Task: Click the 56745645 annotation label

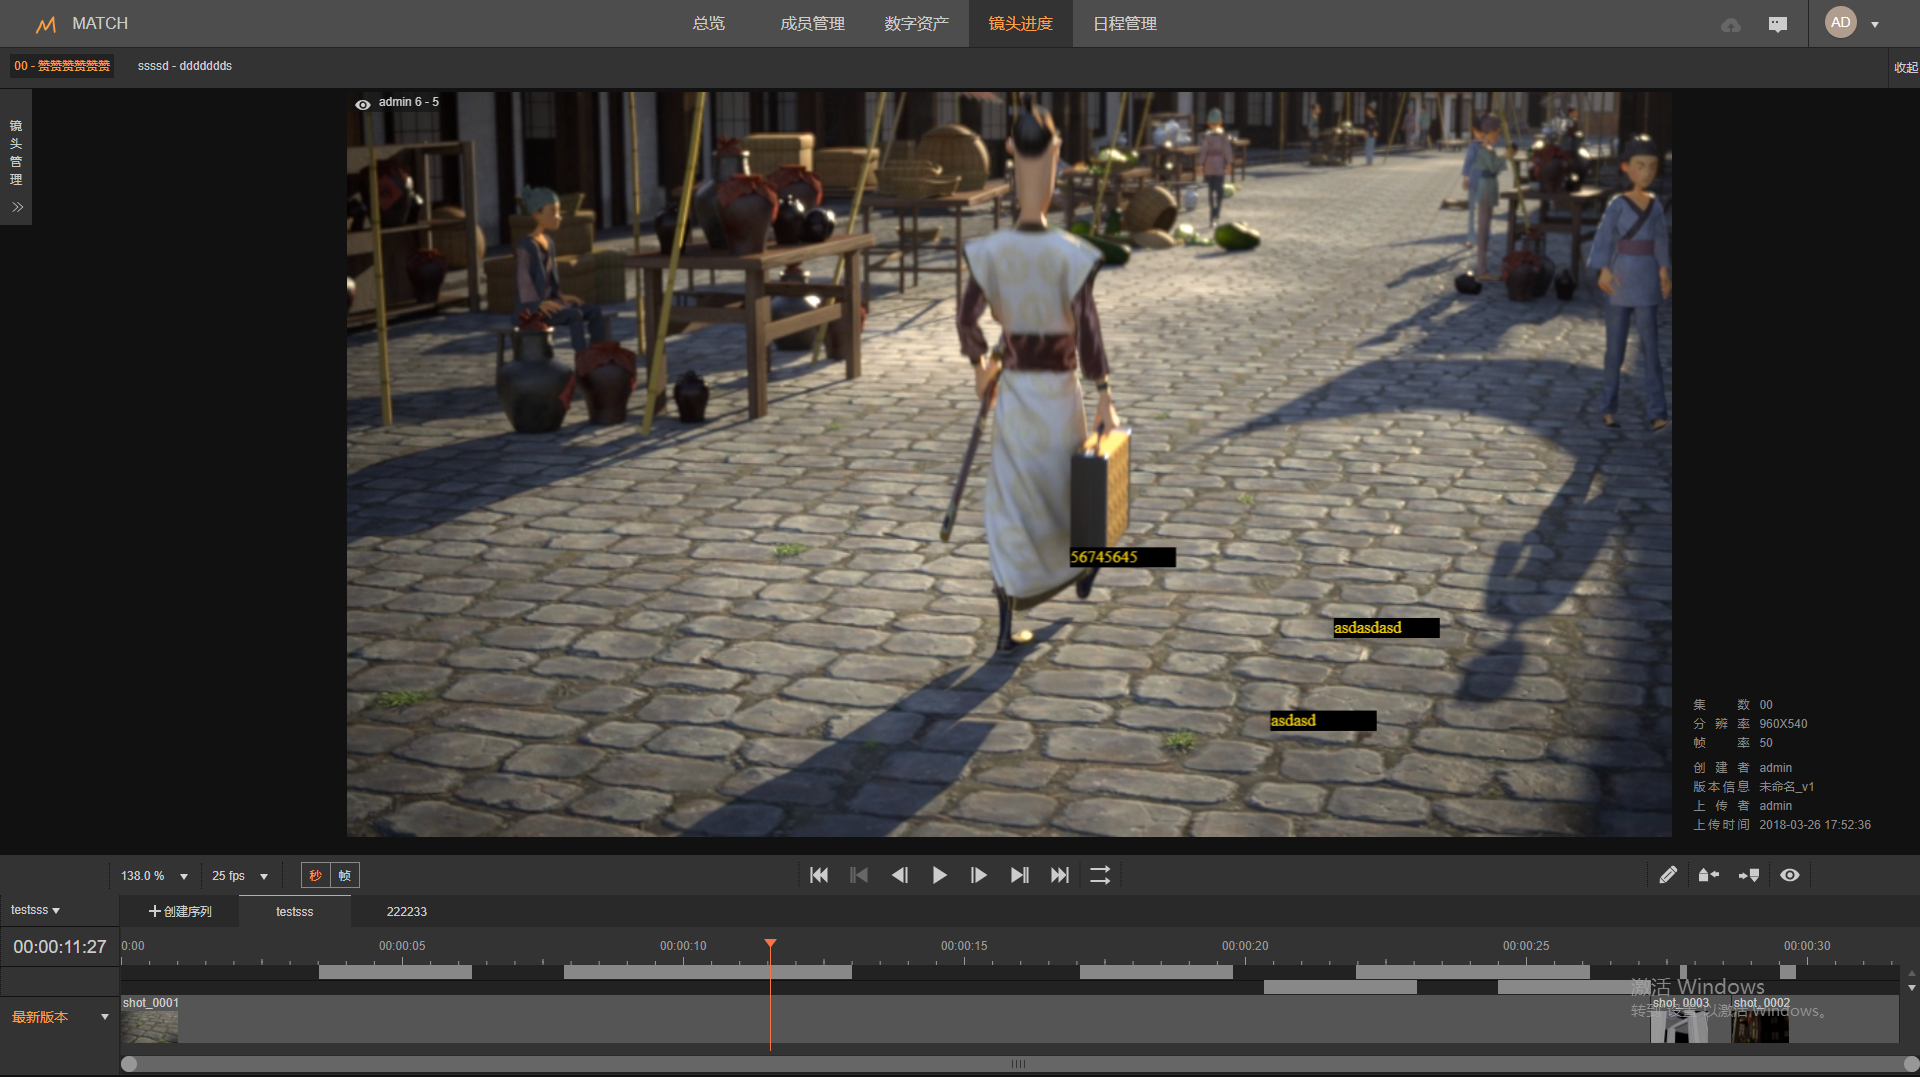Action: (1122, 557)
